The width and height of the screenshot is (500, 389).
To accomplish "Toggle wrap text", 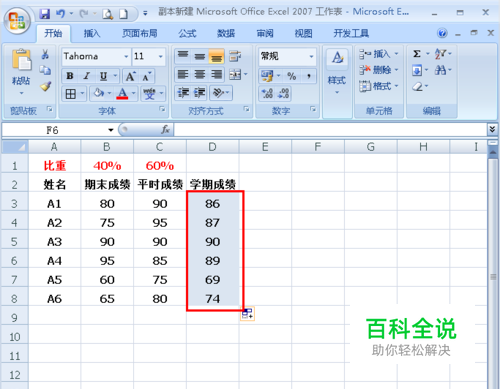I will (x=235, y=56).
